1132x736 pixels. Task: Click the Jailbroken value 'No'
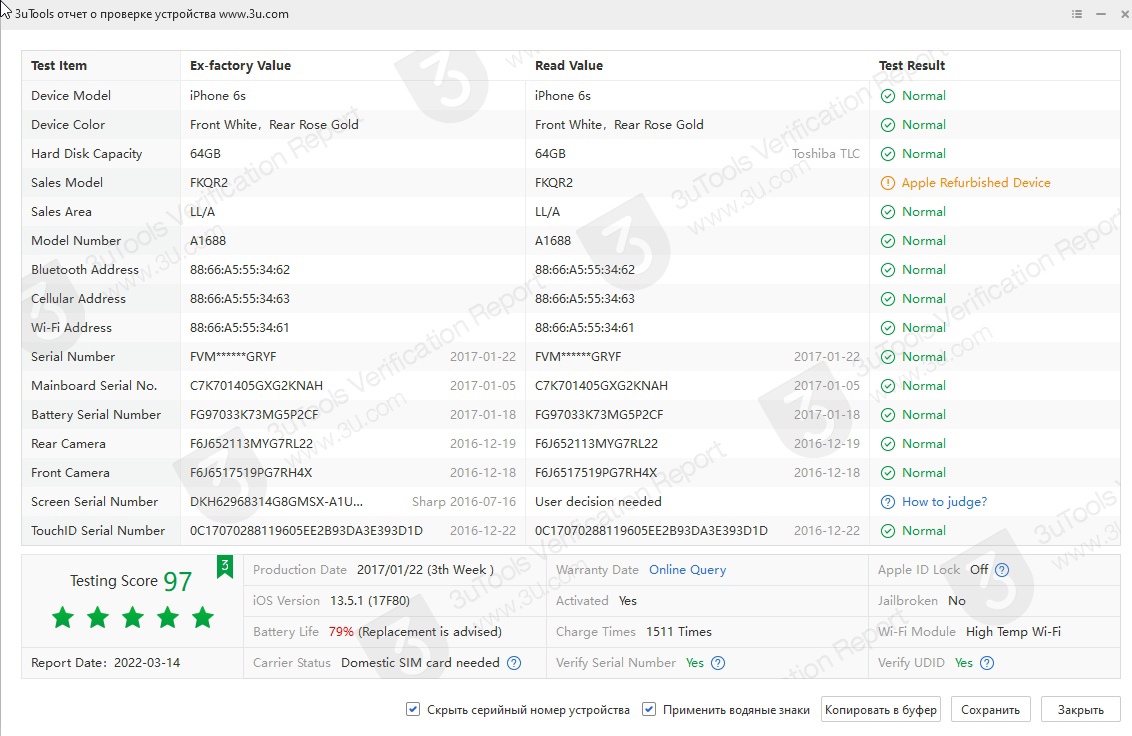[957, 601]
